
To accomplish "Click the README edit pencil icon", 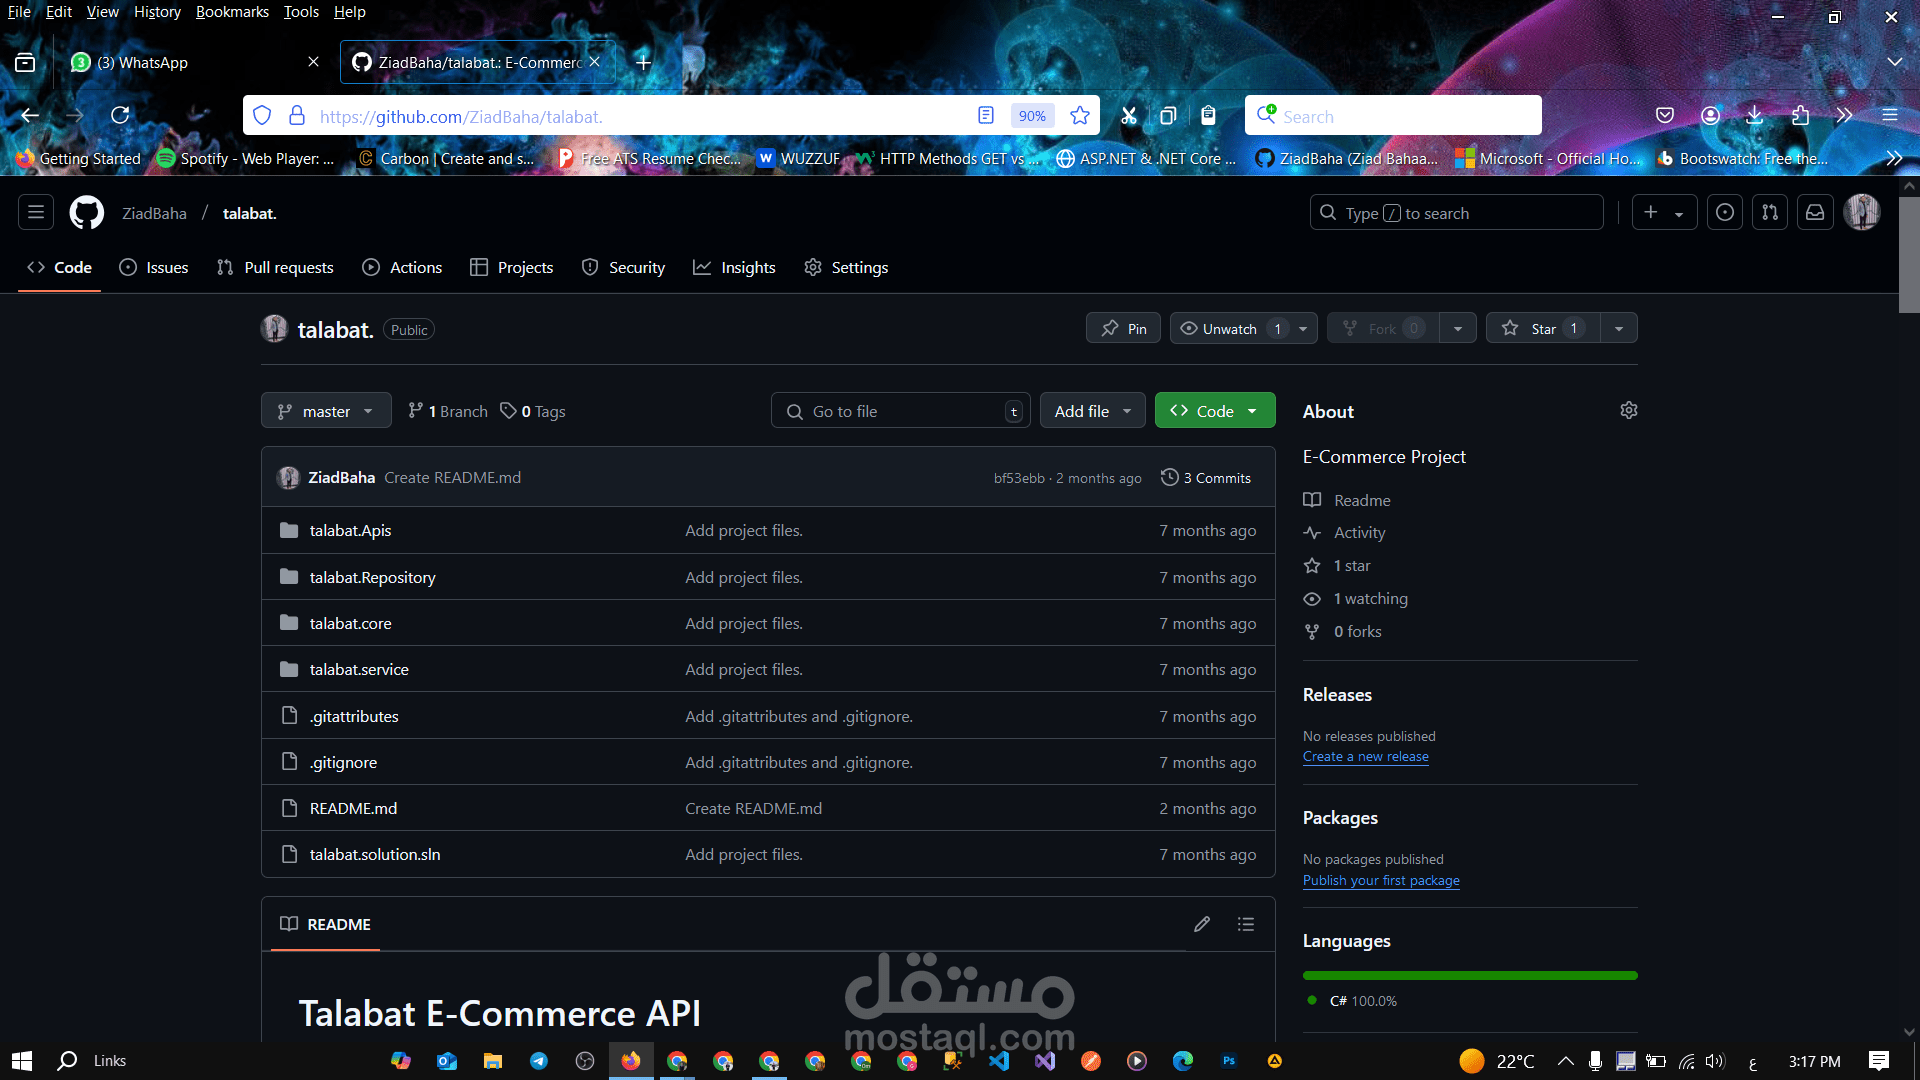I will click(x=1202, y=924).
